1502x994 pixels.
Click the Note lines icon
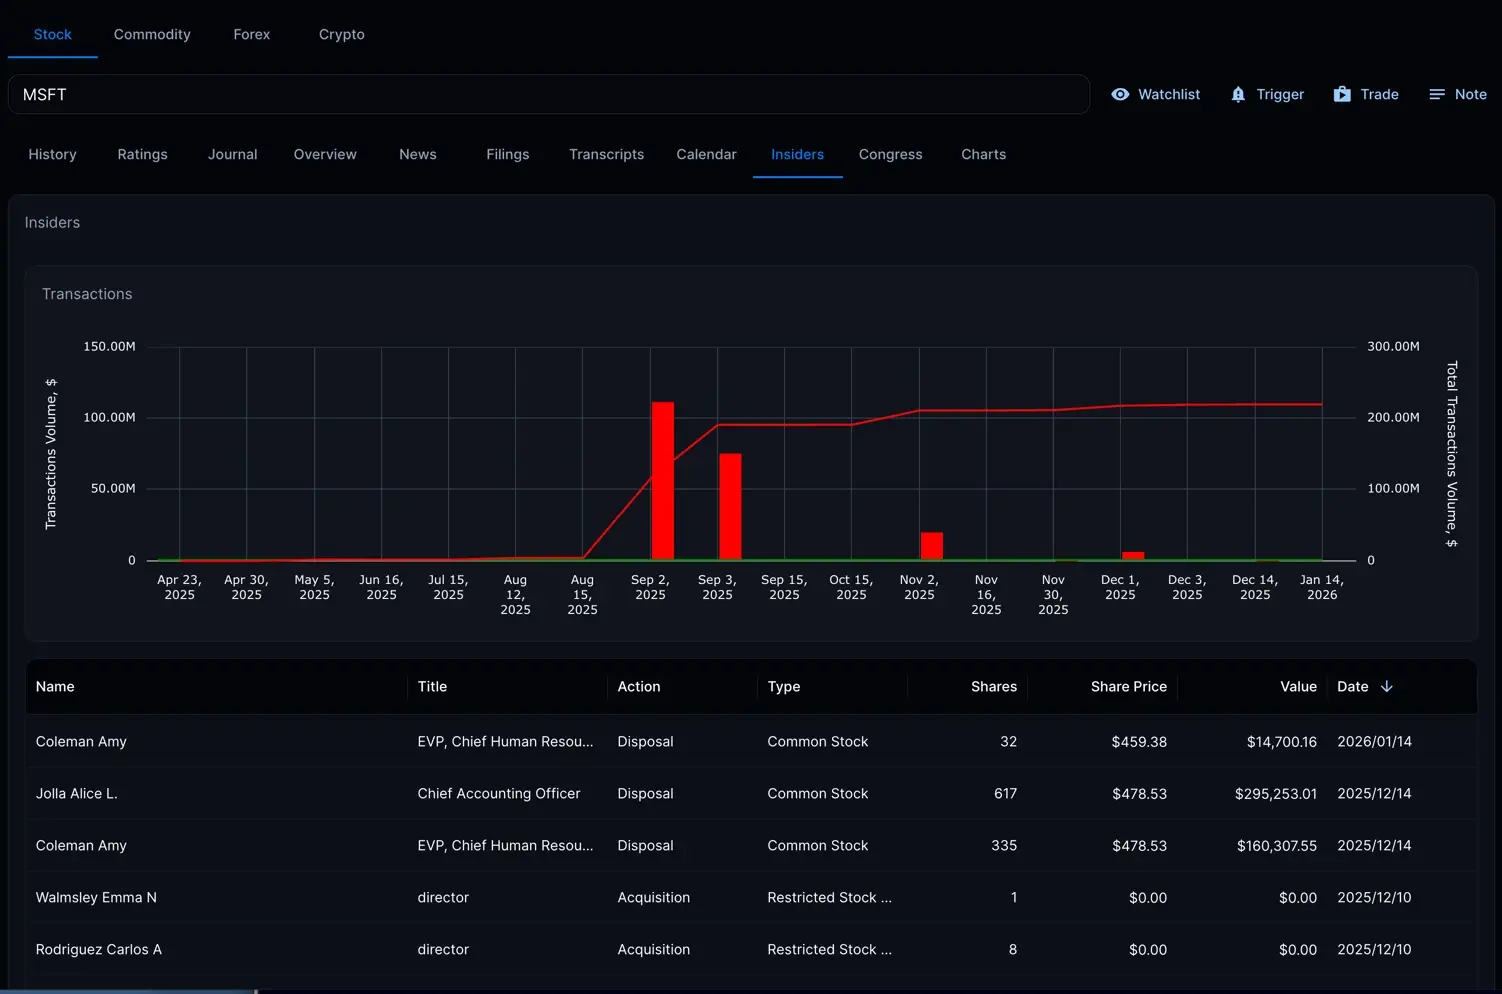pos(1437,94)
